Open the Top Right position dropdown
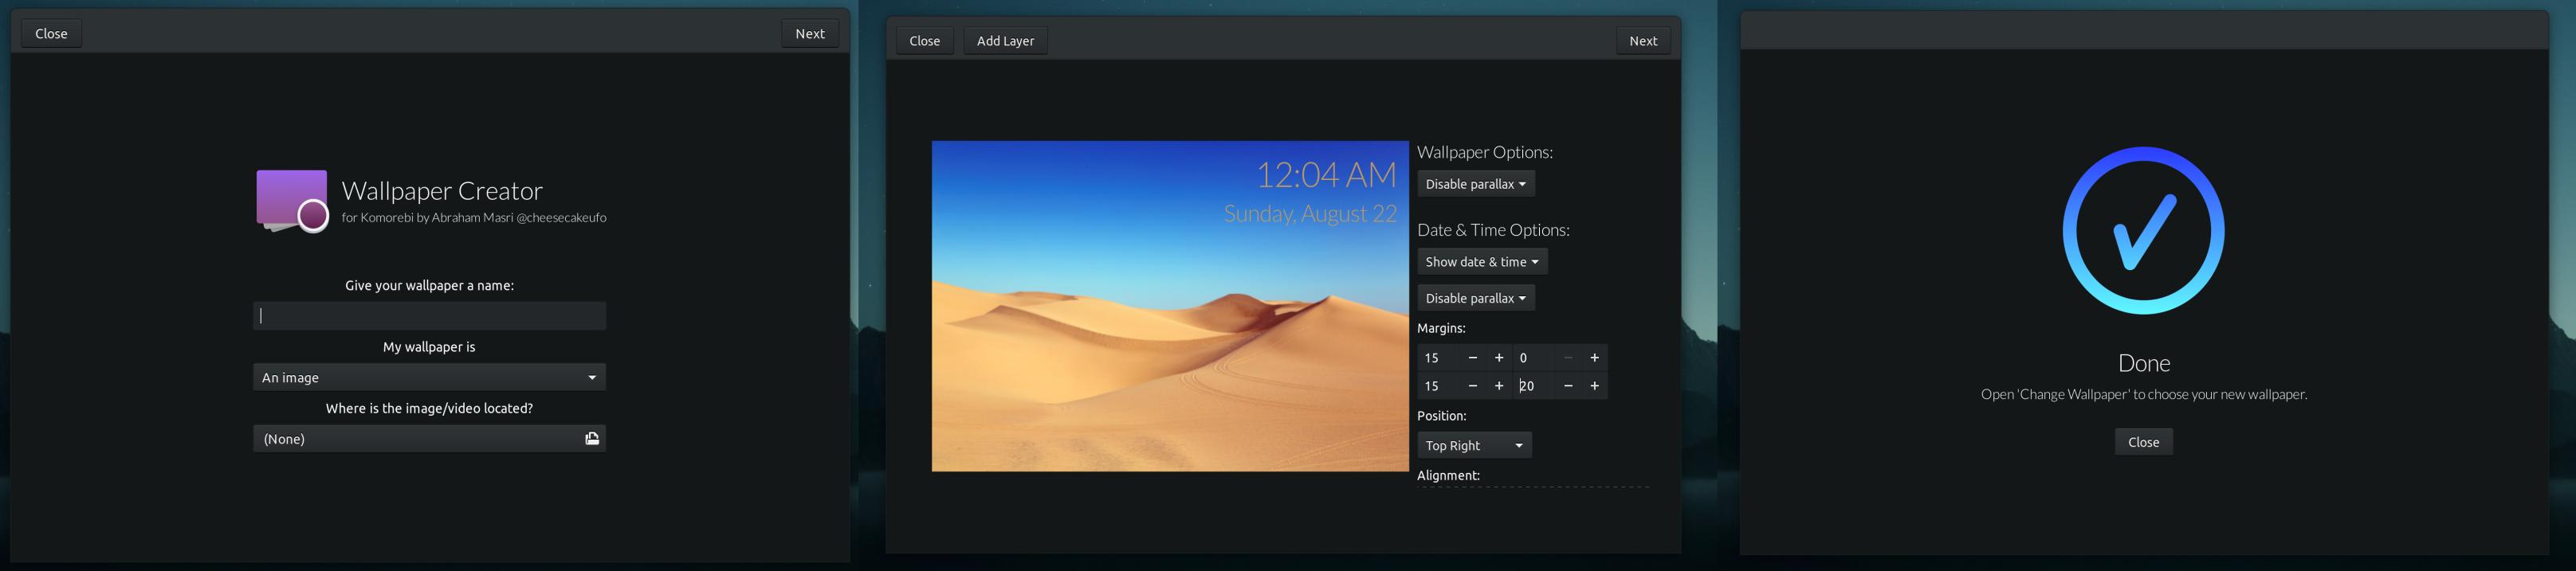This screenshot has width=2576, height=571. [1474, 445]
